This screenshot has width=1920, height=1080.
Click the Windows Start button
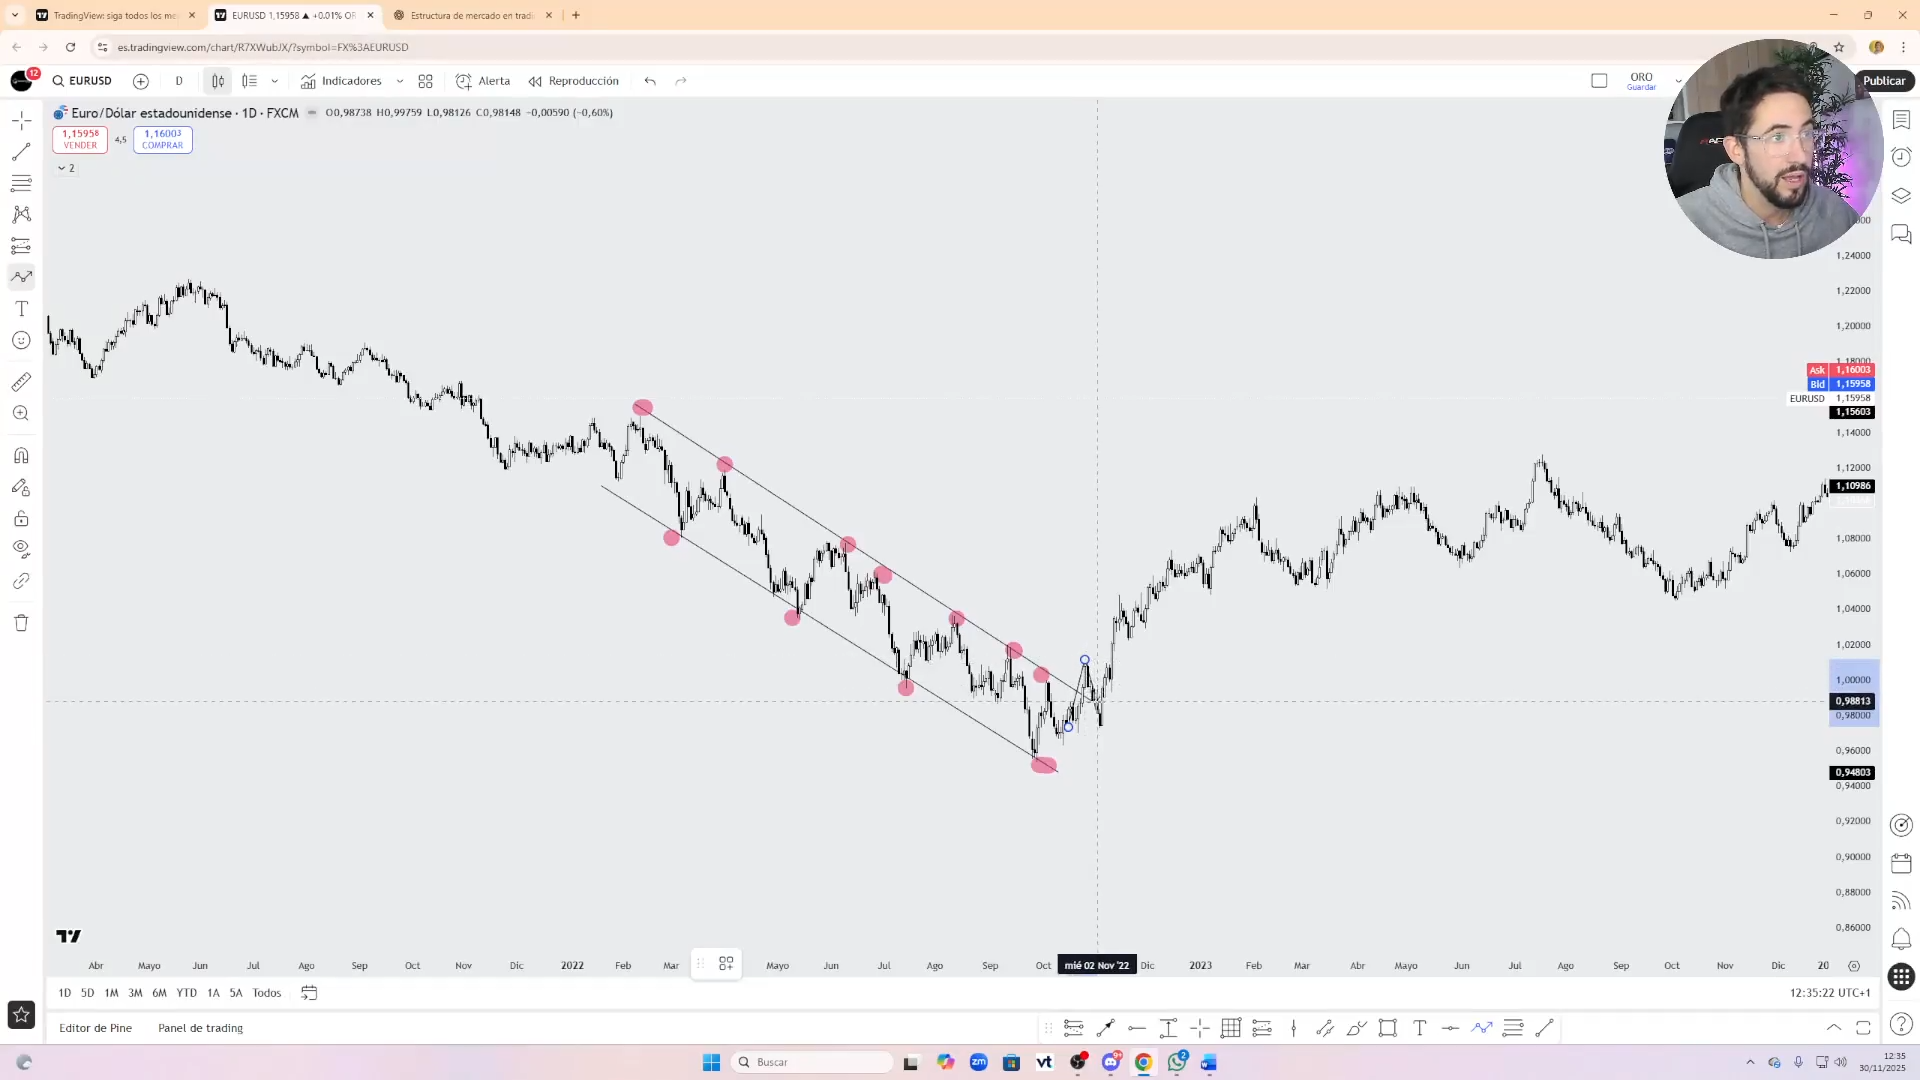click(x=711, y=1062)
